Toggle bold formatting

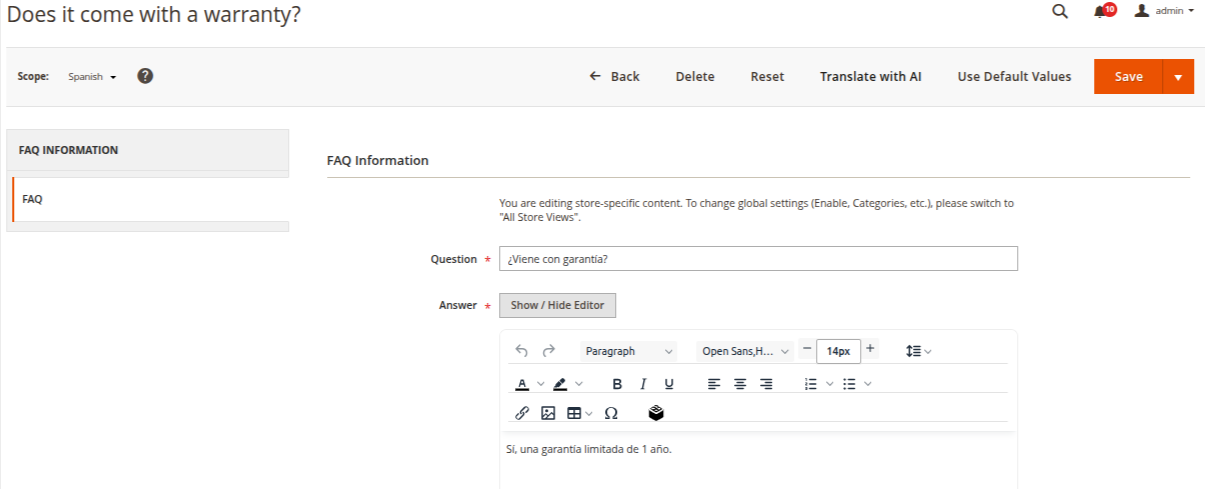(x=617, y=384)
